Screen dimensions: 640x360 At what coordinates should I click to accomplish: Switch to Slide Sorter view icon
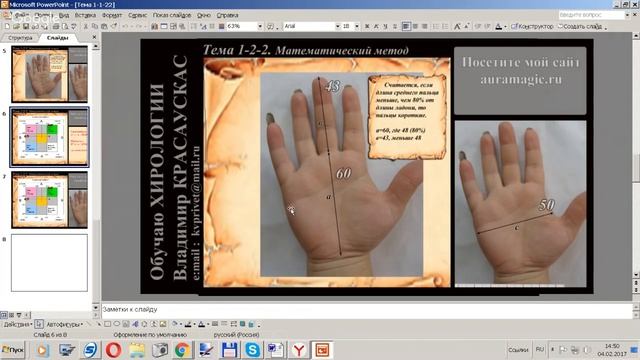[11, 315]
